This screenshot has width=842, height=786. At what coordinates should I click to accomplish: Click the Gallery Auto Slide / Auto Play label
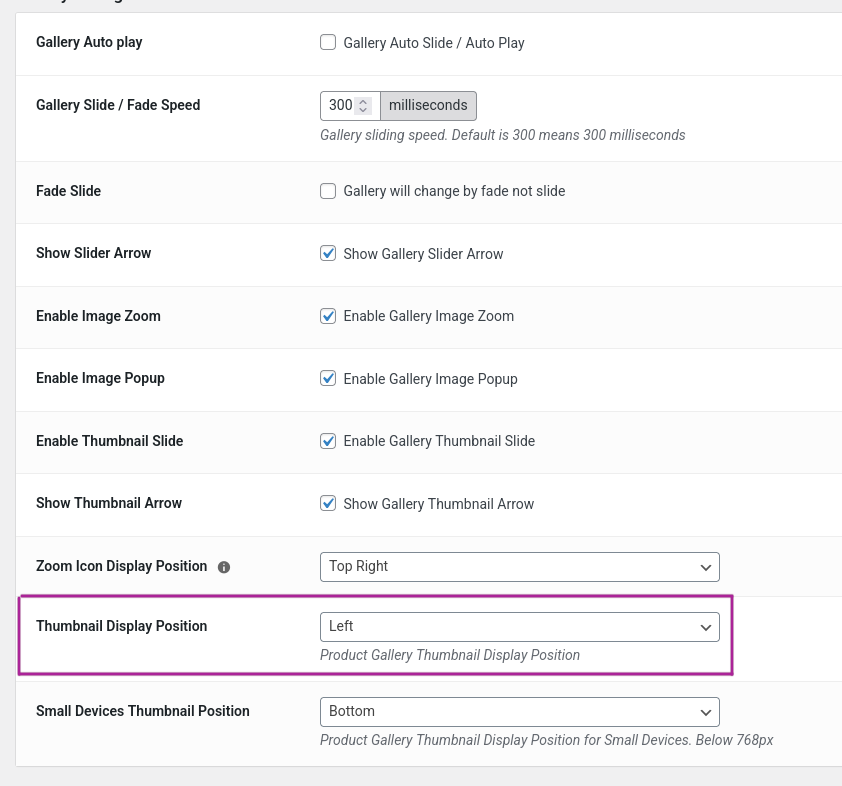[x=434, y=43]
